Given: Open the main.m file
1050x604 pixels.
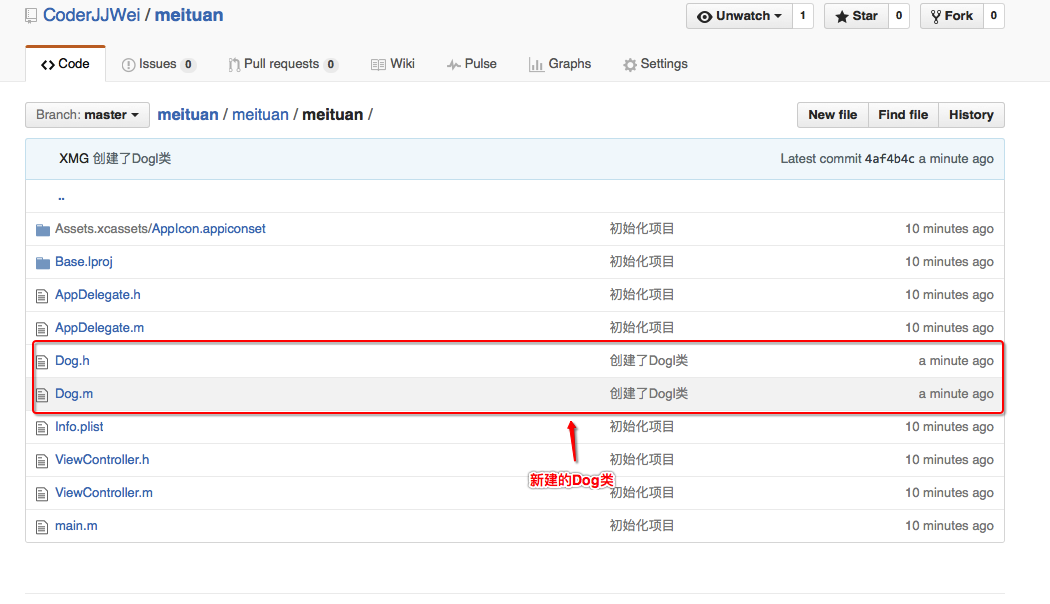Looking at the screenshot, I should click(76, 526).
